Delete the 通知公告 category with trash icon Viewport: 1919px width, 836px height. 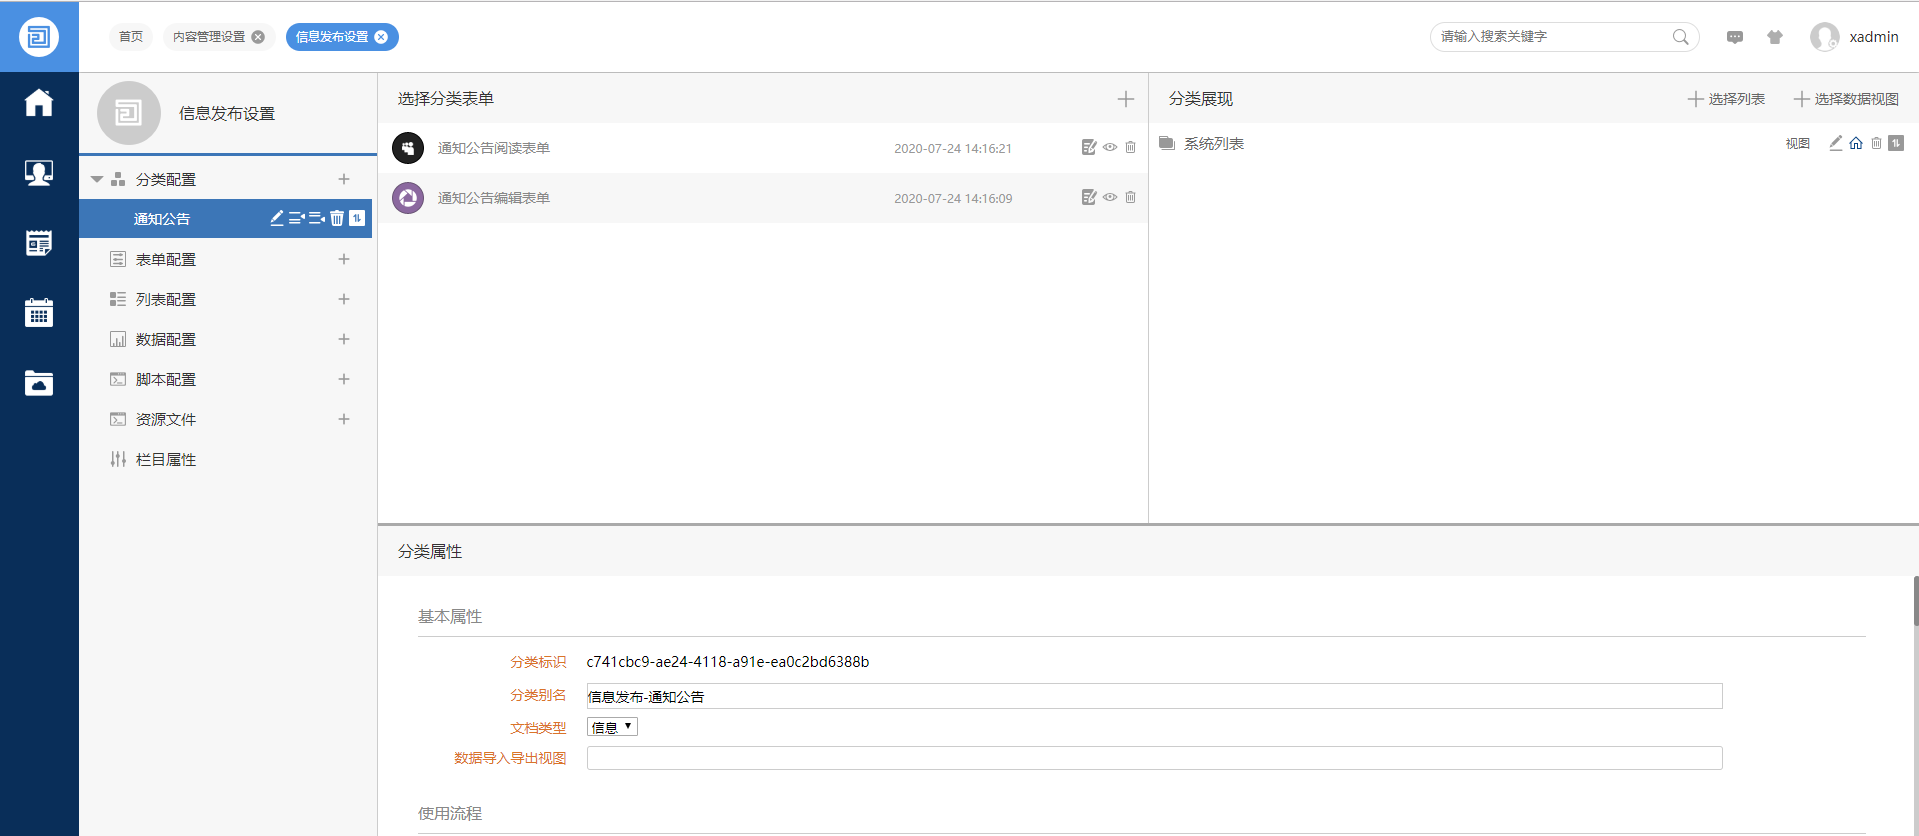point(337,218)
